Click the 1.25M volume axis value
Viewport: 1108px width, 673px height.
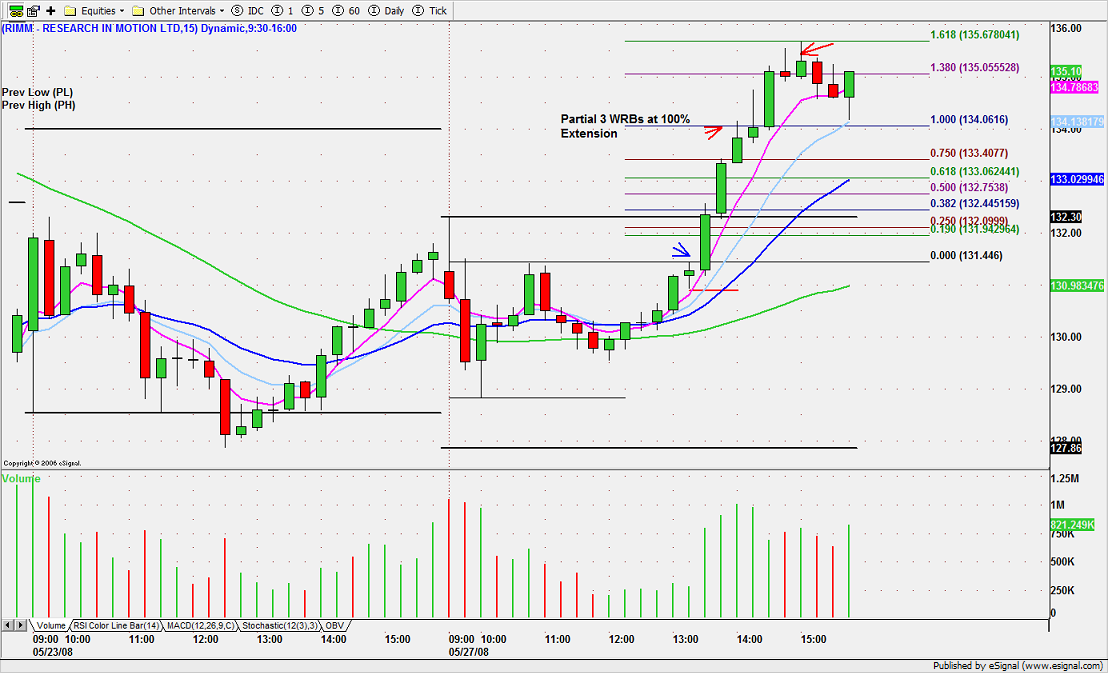click(1063, 479)
